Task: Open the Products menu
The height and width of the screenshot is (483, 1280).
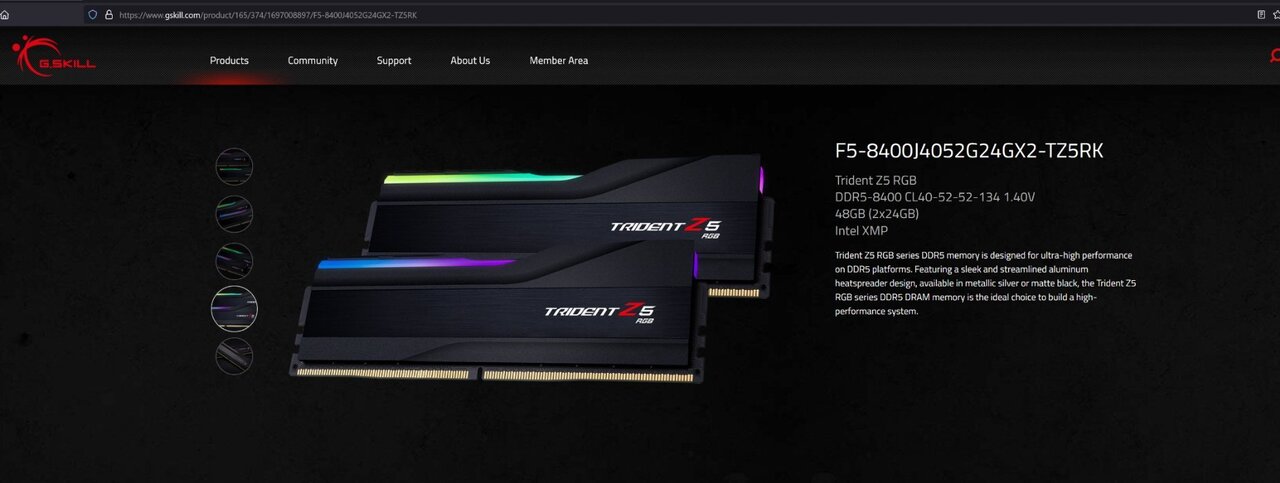Action: (229, 61)
